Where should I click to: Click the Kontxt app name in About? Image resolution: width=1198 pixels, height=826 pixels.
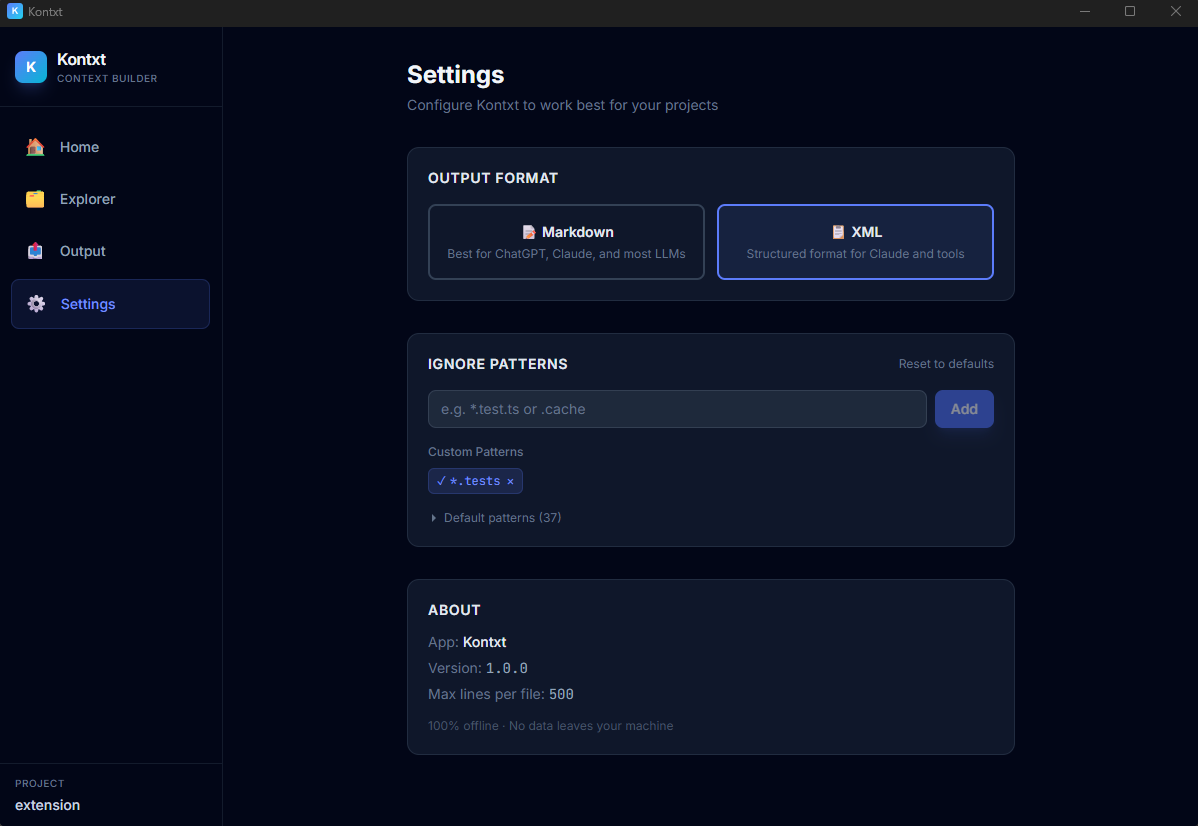(x=484, y=642)
